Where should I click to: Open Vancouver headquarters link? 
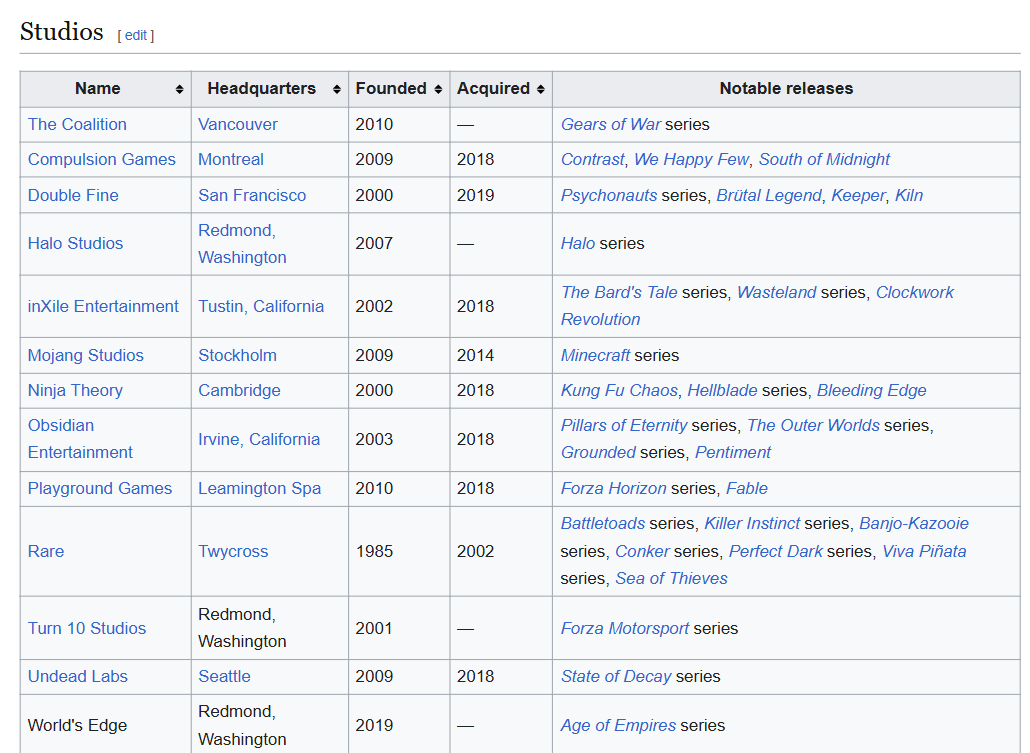coord(238,124)
